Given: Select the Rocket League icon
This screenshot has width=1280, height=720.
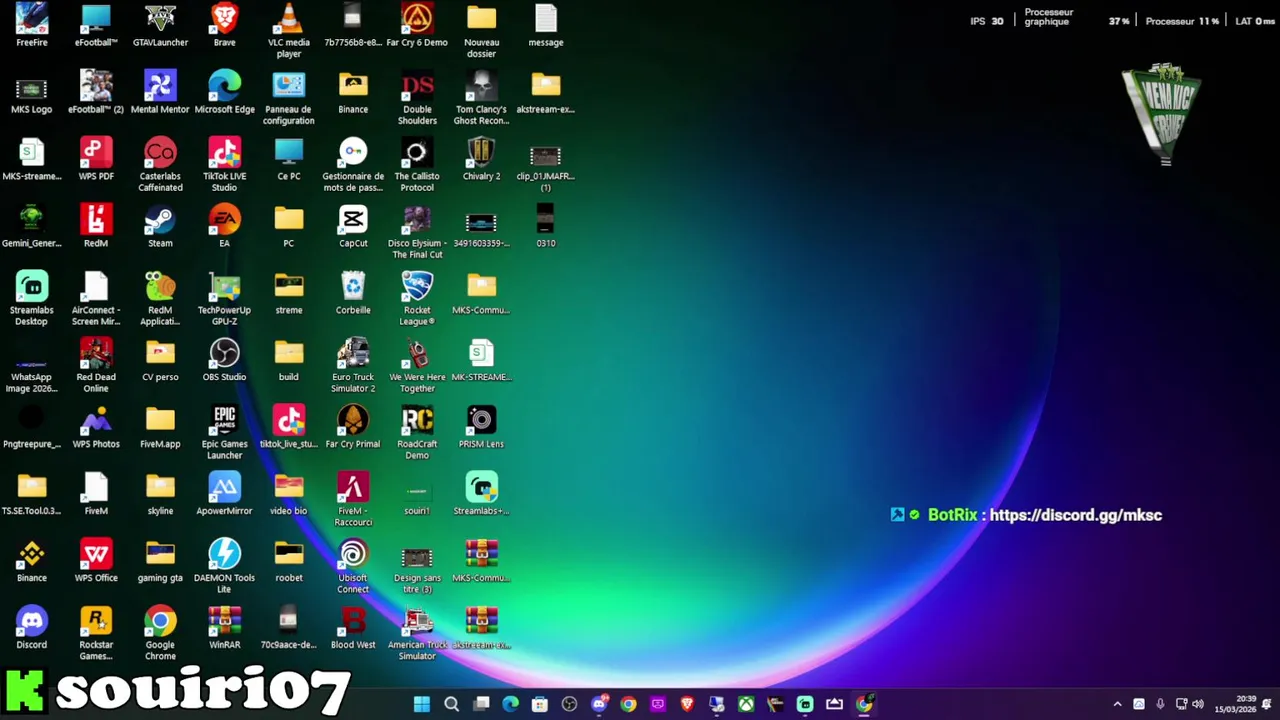Looking at the screenshot, I should click(417, 299).
